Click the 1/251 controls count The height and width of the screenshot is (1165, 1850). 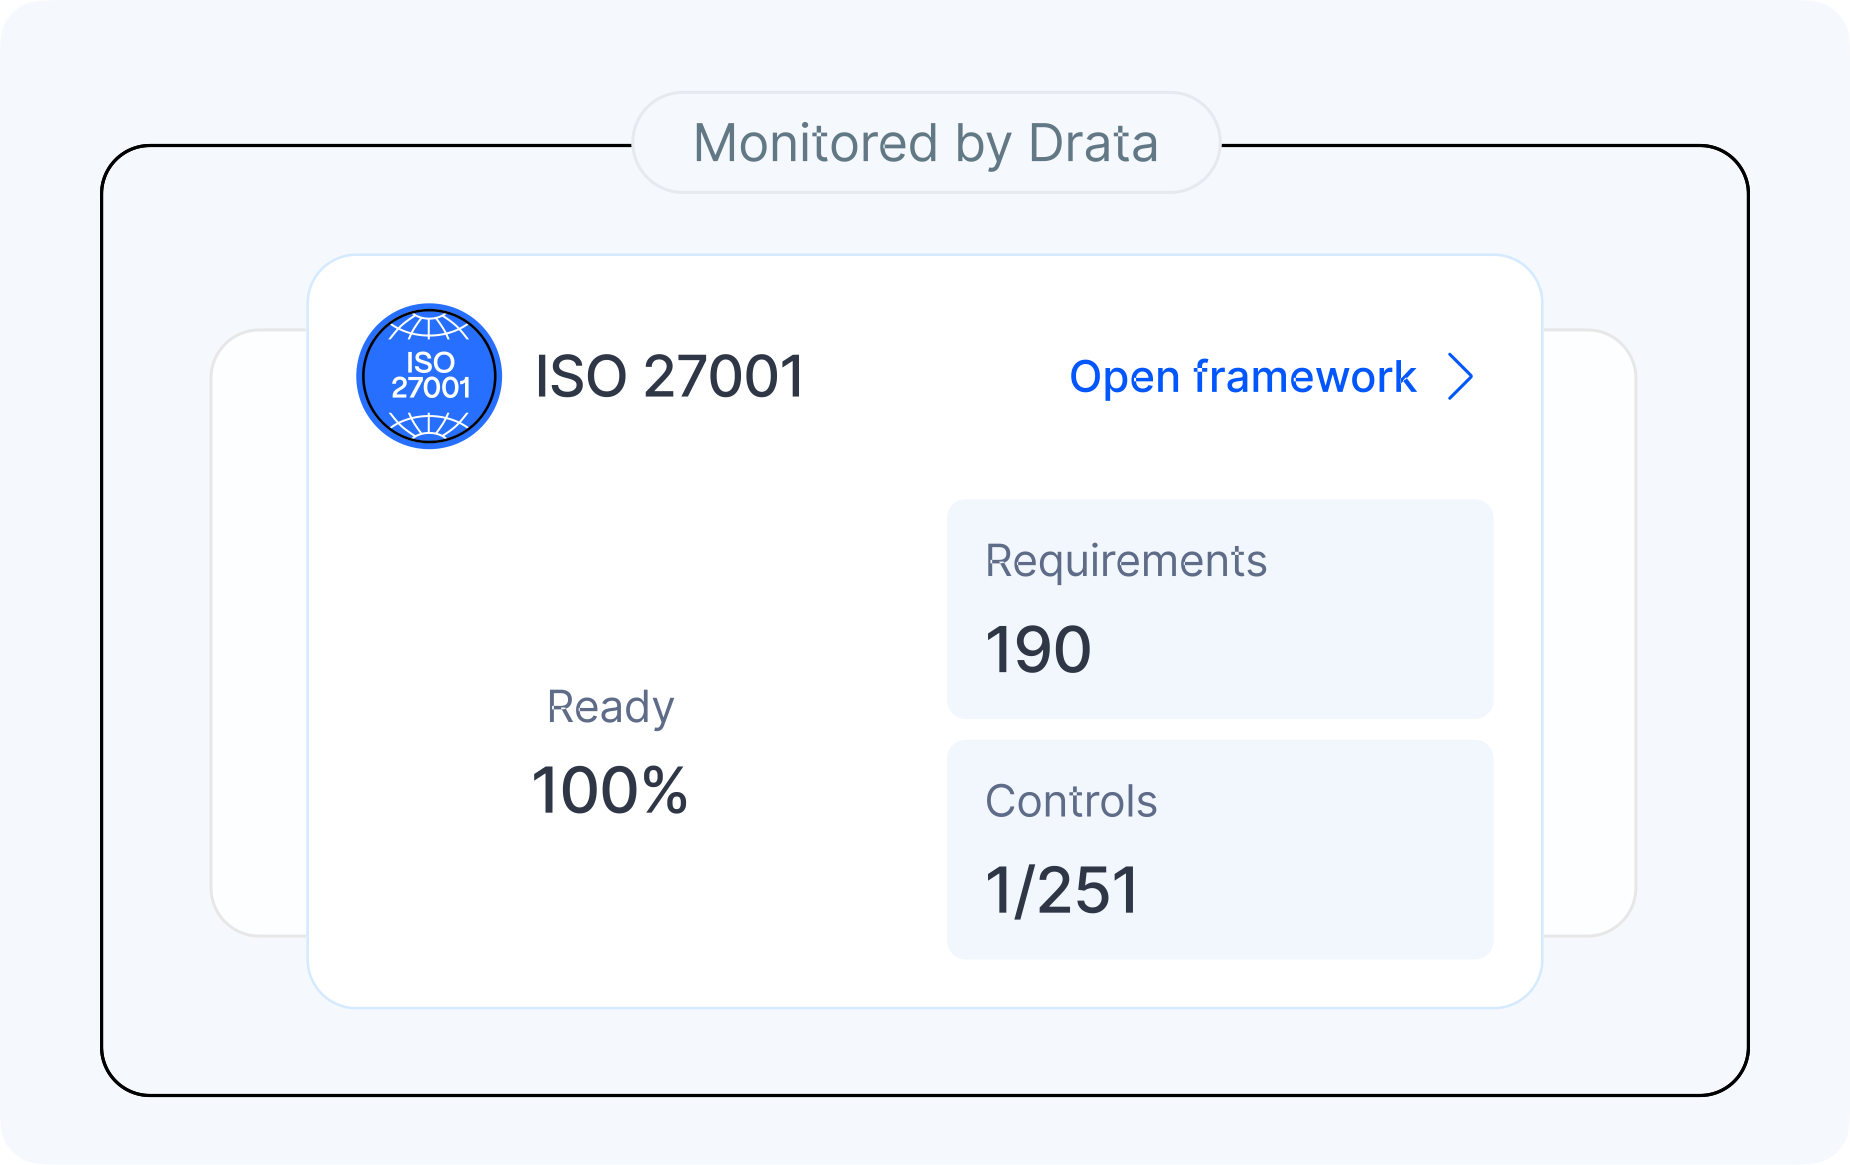1062,890
